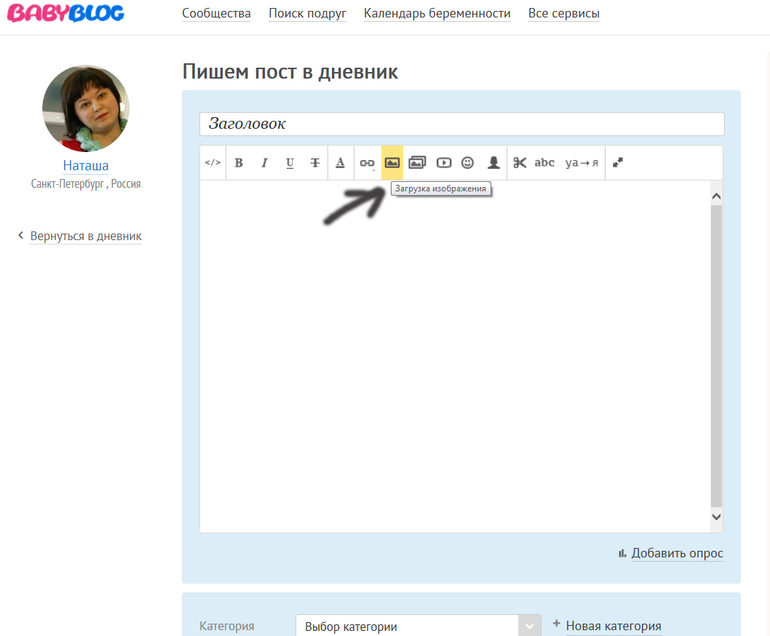Open the text color picker
This screenshot has height=636, width=770.
[x=340, y=163]
